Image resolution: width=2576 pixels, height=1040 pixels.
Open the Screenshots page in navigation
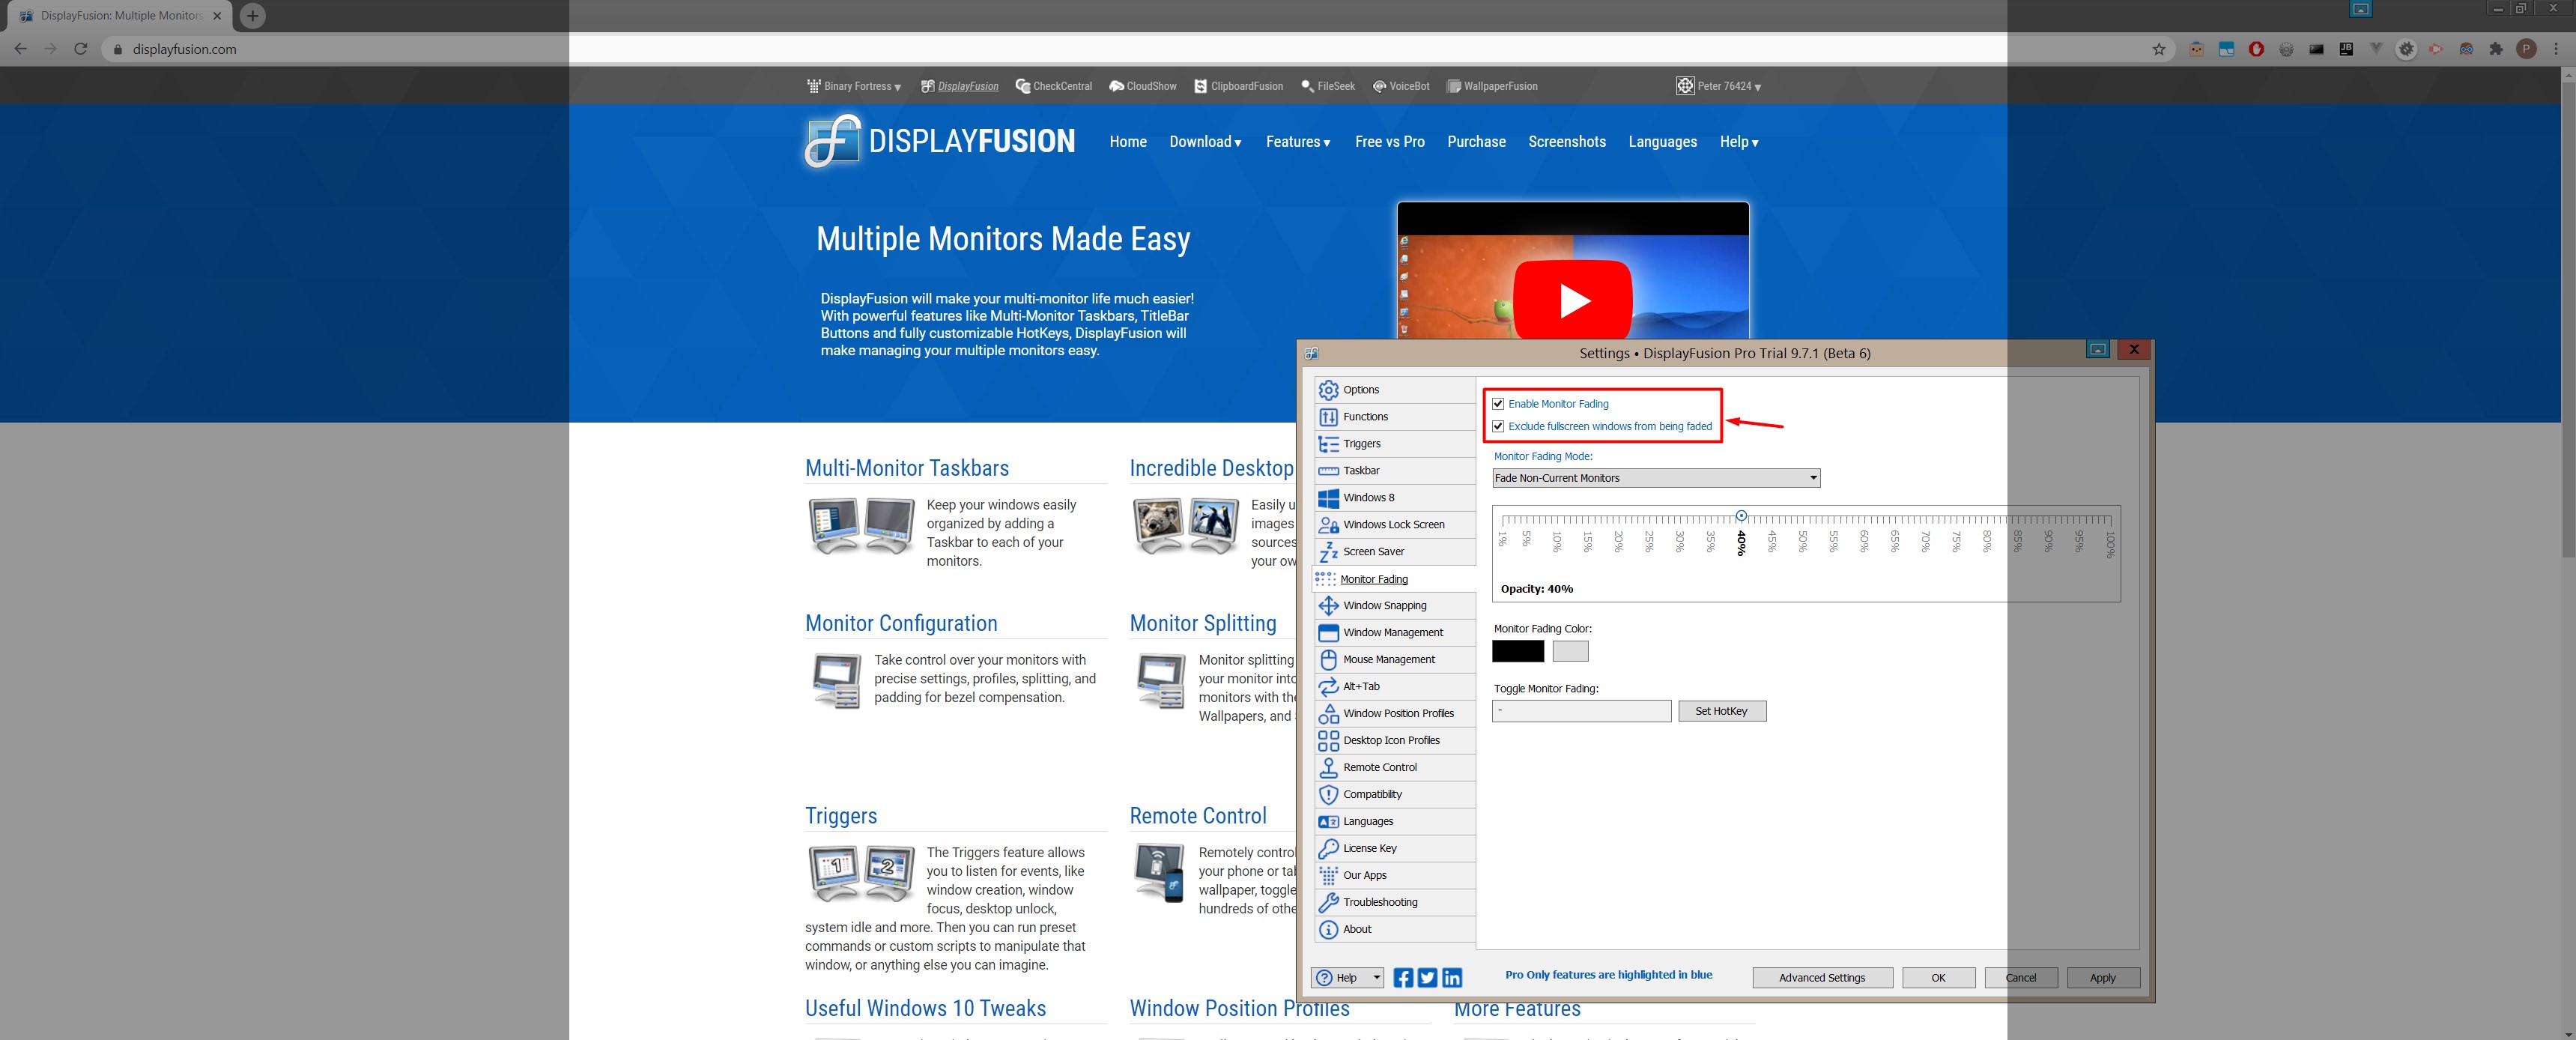coord(1566,142)
